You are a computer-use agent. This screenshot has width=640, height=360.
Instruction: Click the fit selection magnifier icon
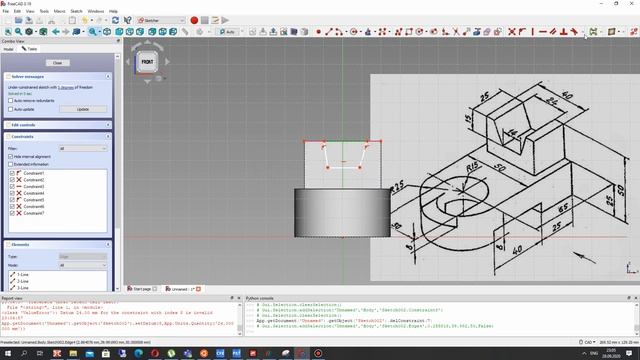[18, 31]
